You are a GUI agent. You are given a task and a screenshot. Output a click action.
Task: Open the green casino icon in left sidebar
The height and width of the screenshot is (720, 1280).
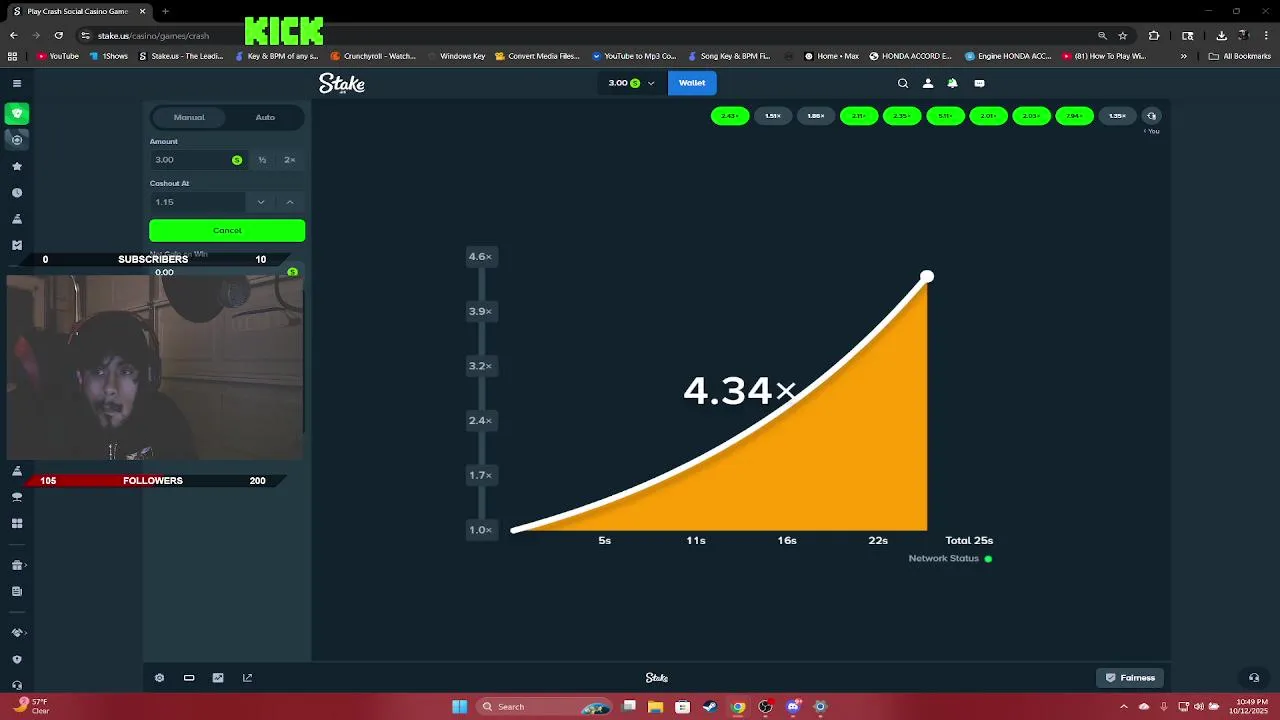tap(16, 113)
